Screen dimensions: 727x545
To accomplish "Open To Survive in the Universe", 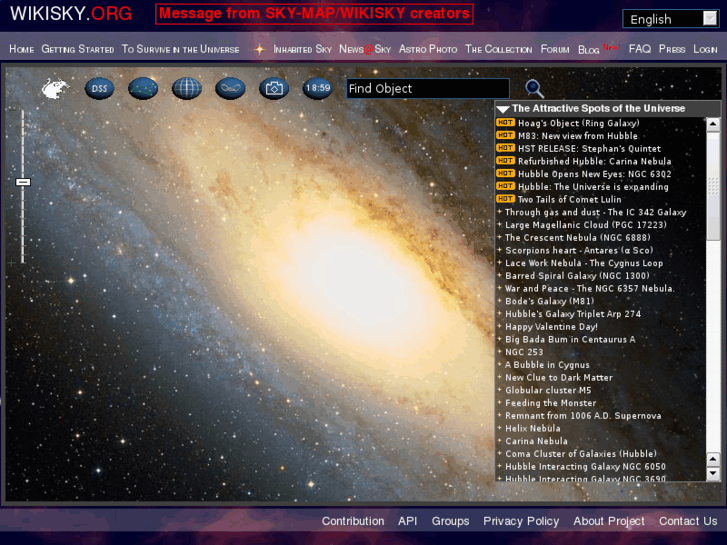I will [x=180, y=49].
